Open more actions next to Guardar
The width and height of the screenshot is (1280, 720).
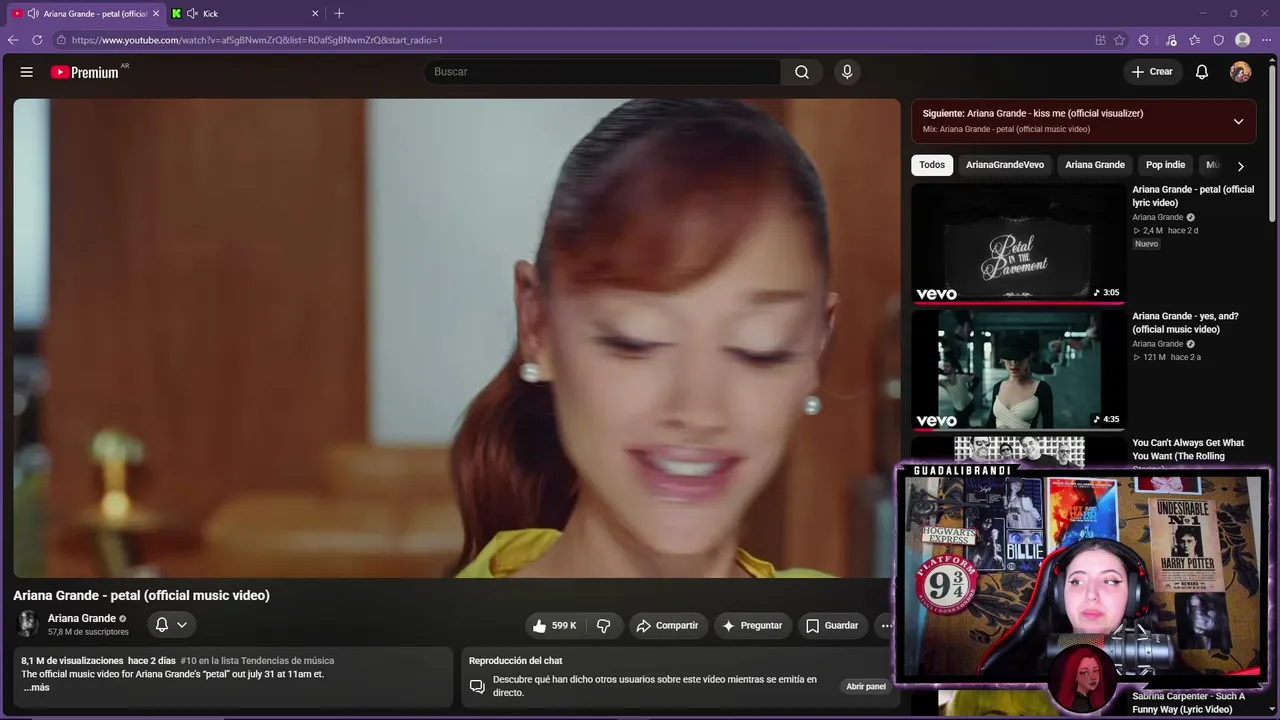[885, 626]
